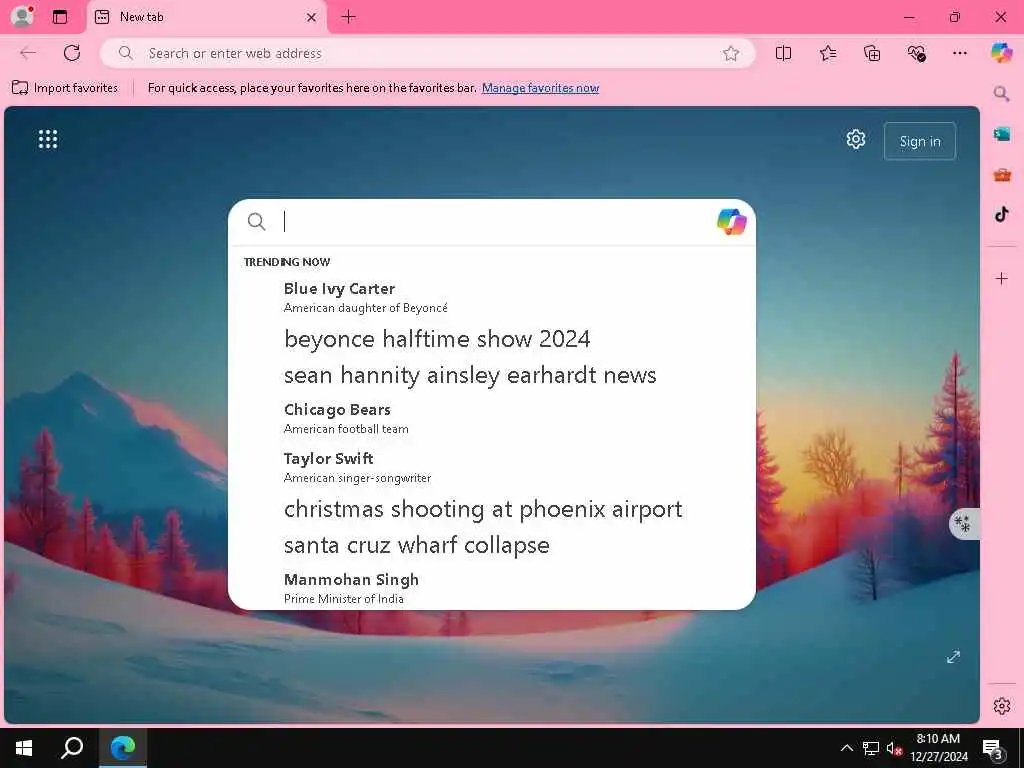This screenshot has height=768, width=1024.
Task: Select the New tab tab
Action: tap(206, 17)
